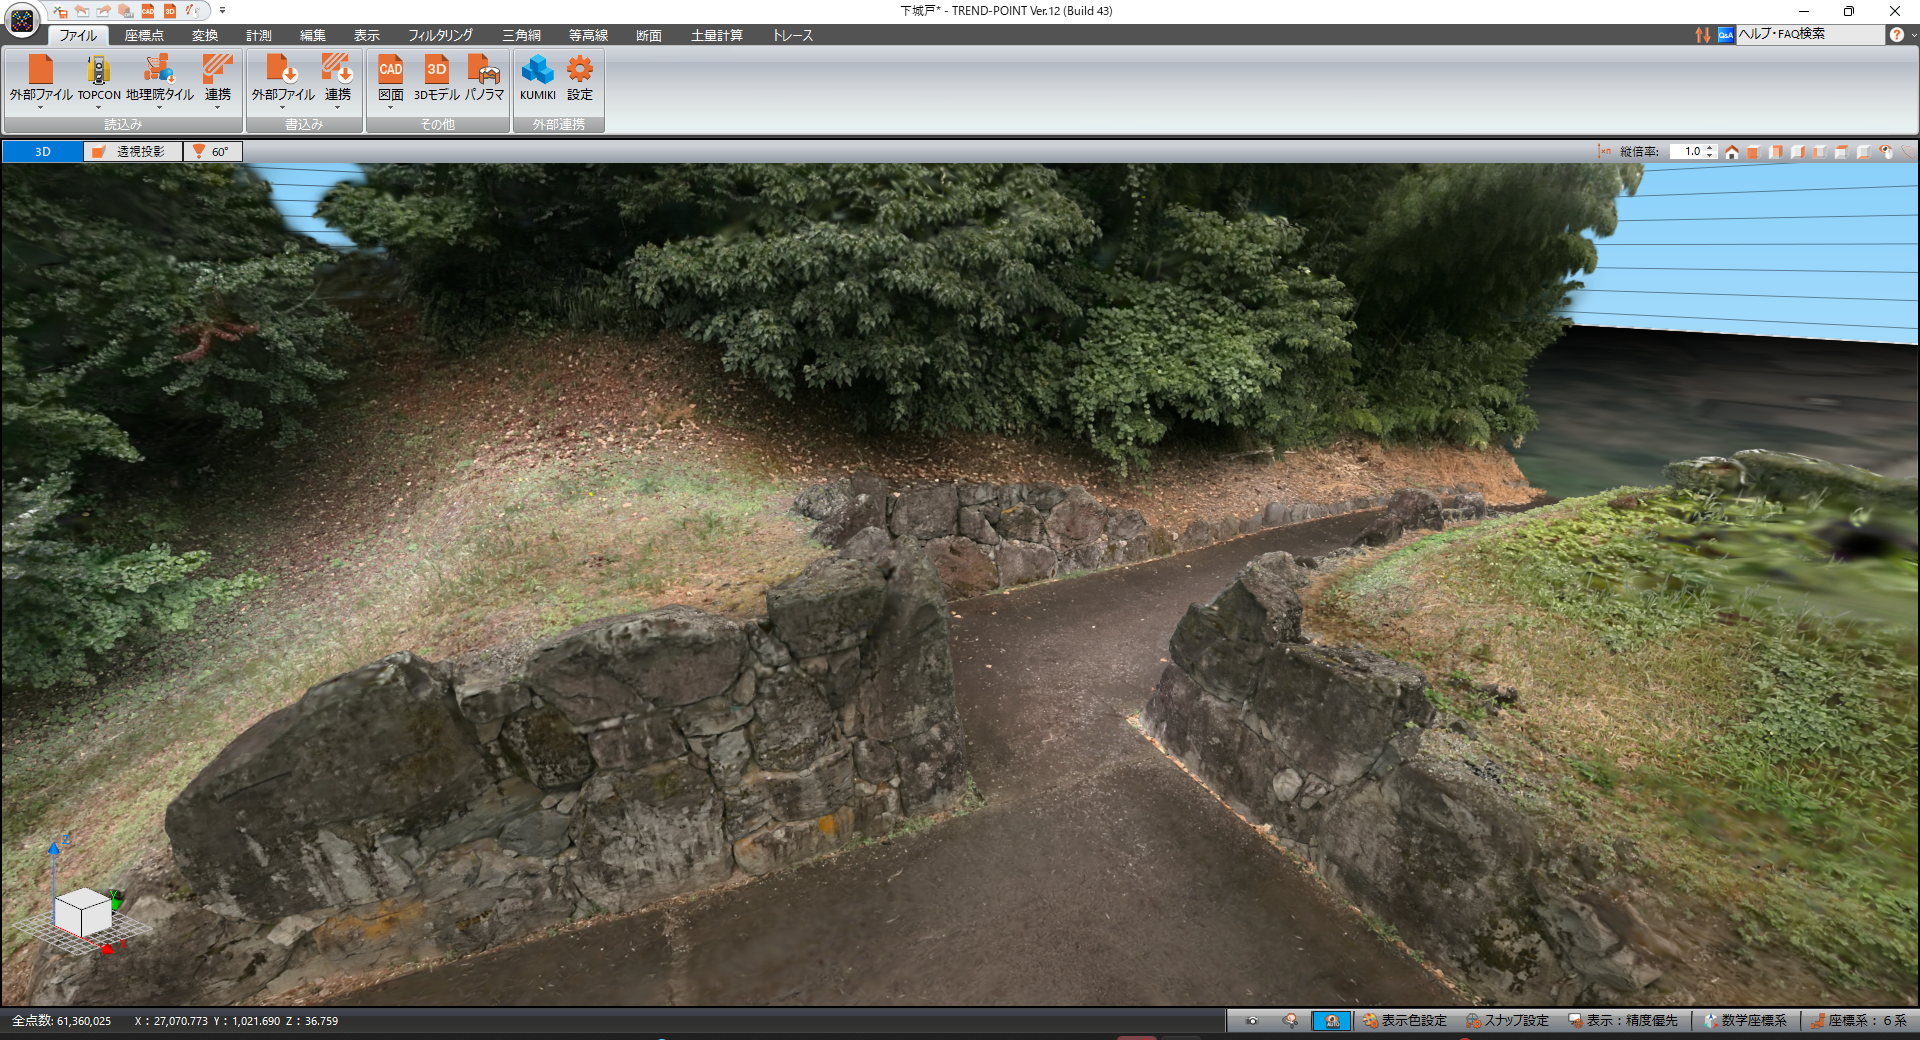Viewport: 1920px width, 1040px height.
Task: Toggle the AUTO eye mode in status bar
Action: [x=1331, y=1021]
